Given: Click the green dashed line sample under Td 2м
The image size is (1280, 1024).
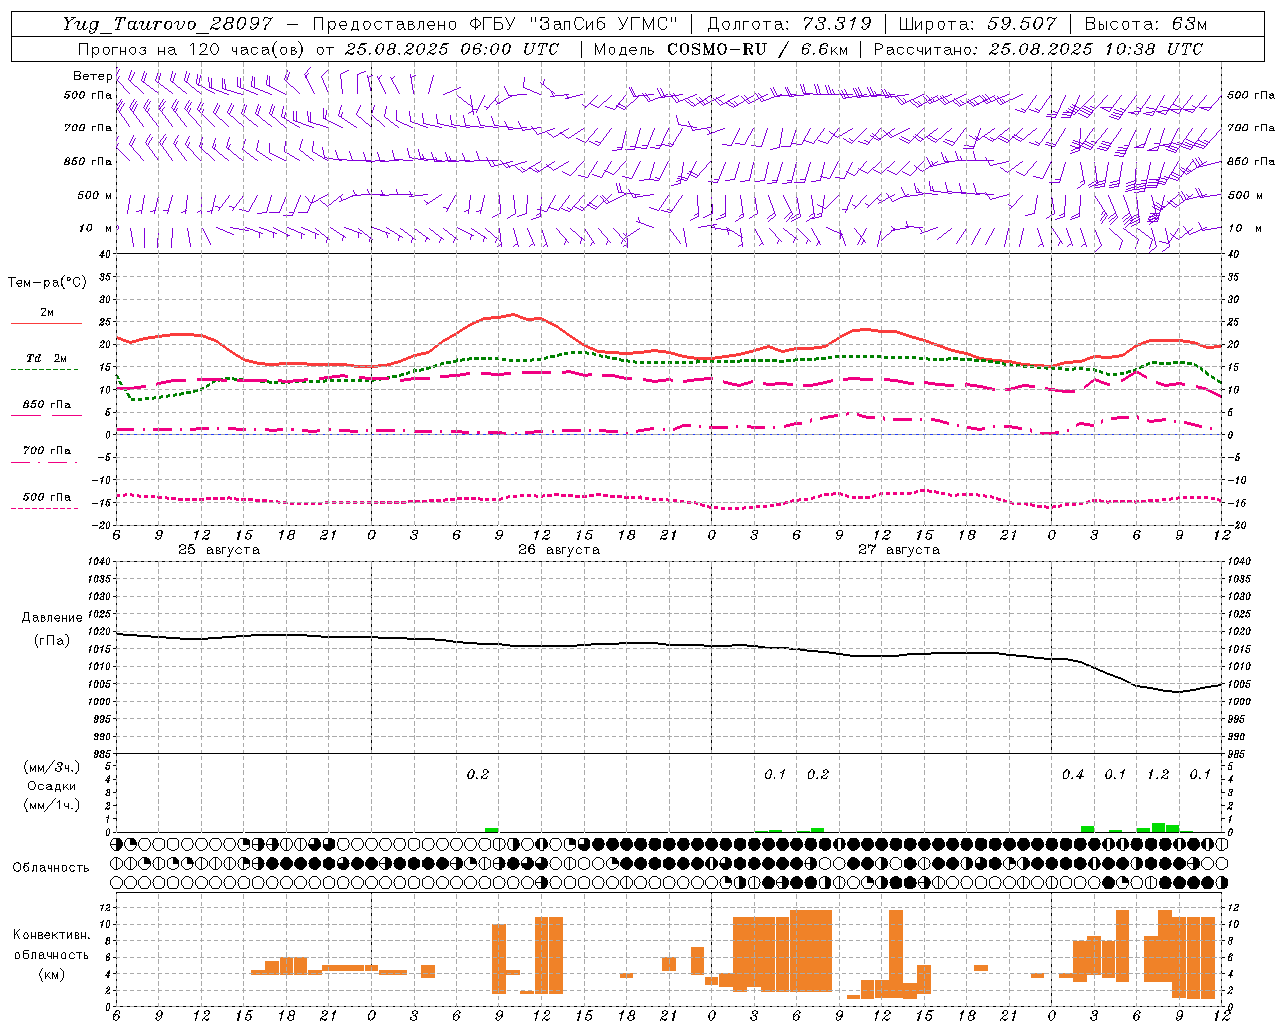Looking at the screenshot, I should [x=45, y=369].
